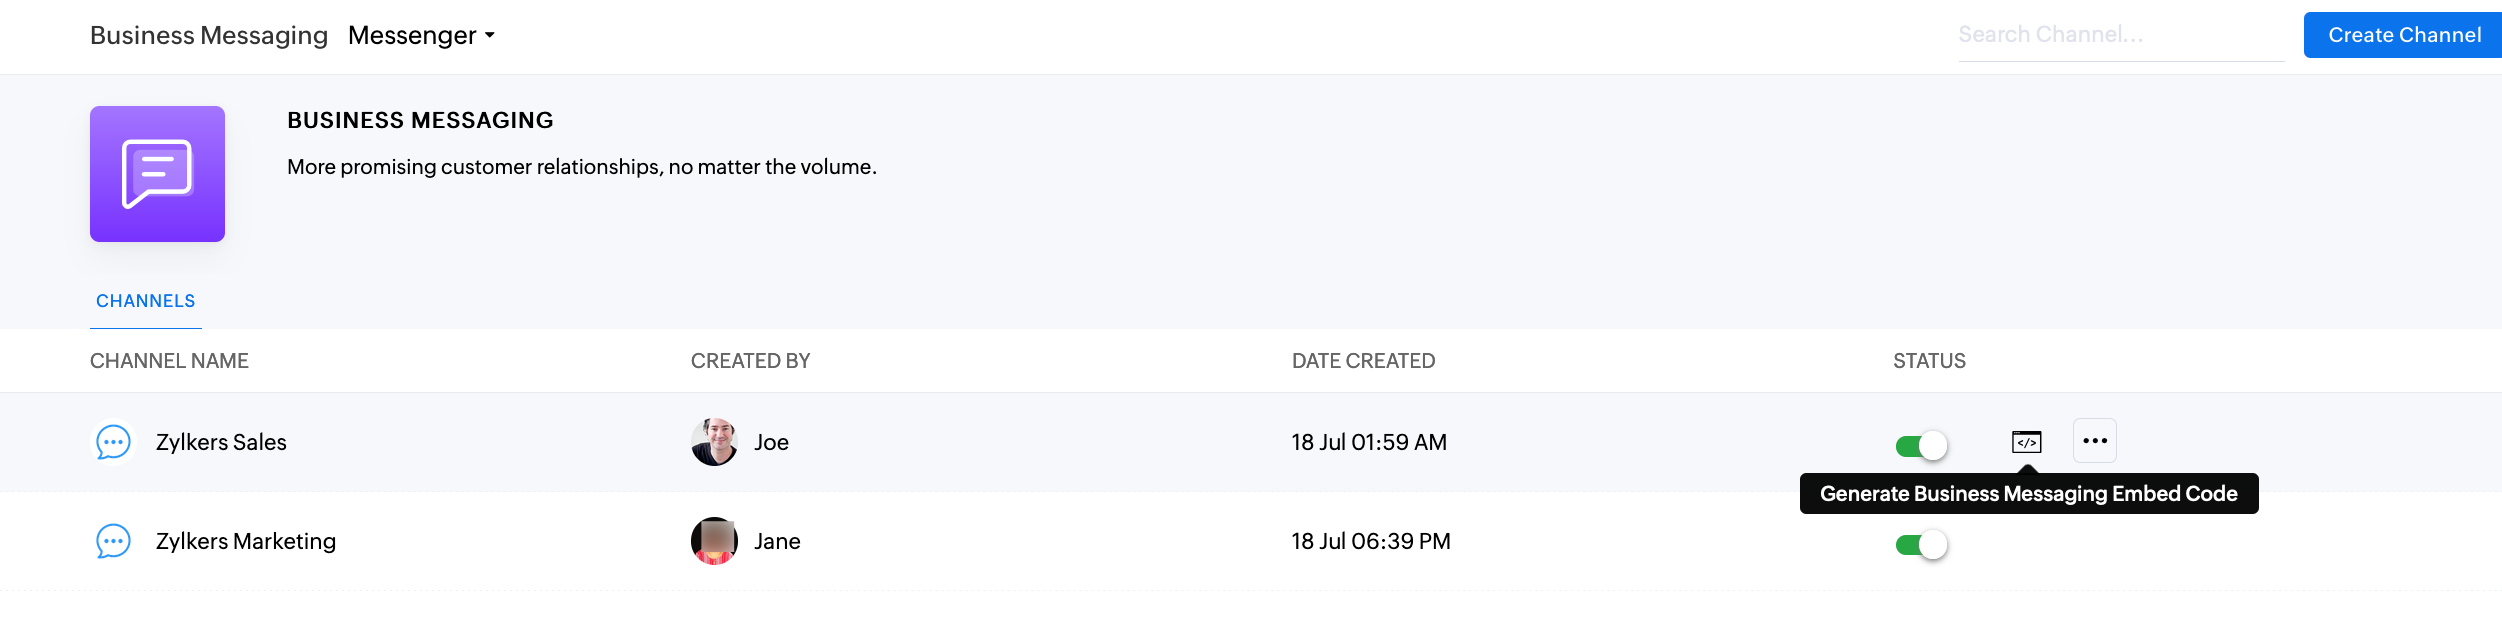Sort by the Date Created column header
The image size is (2502, 620).
click(x=1363, y=361)
